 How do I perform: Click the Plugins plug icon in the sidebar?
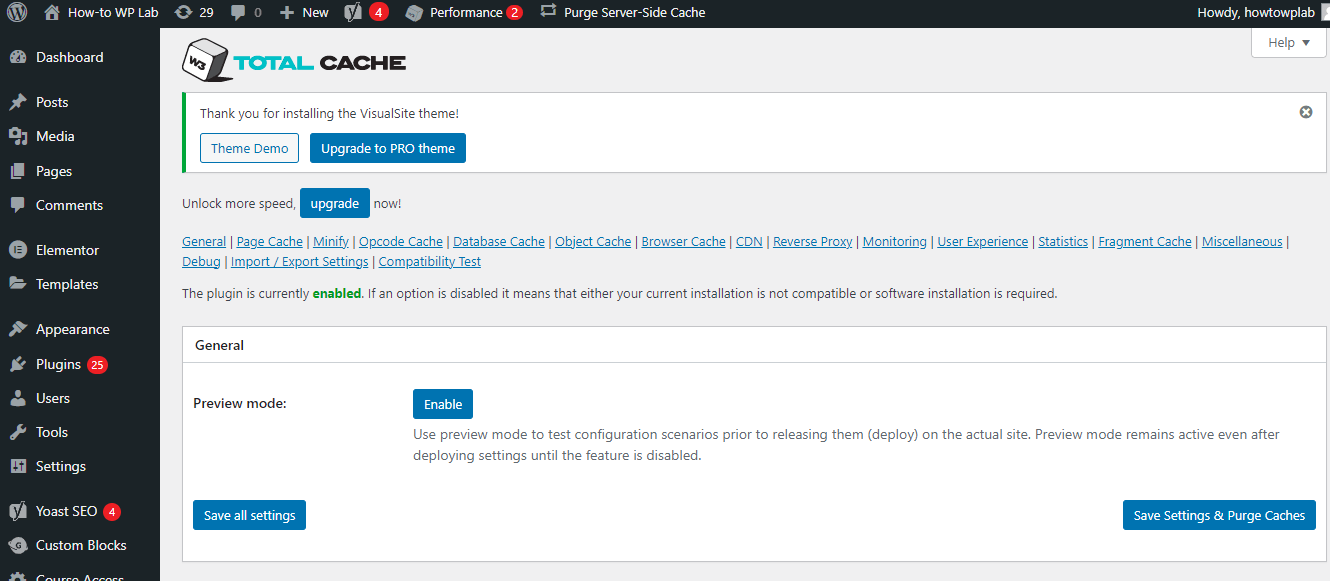18,364
